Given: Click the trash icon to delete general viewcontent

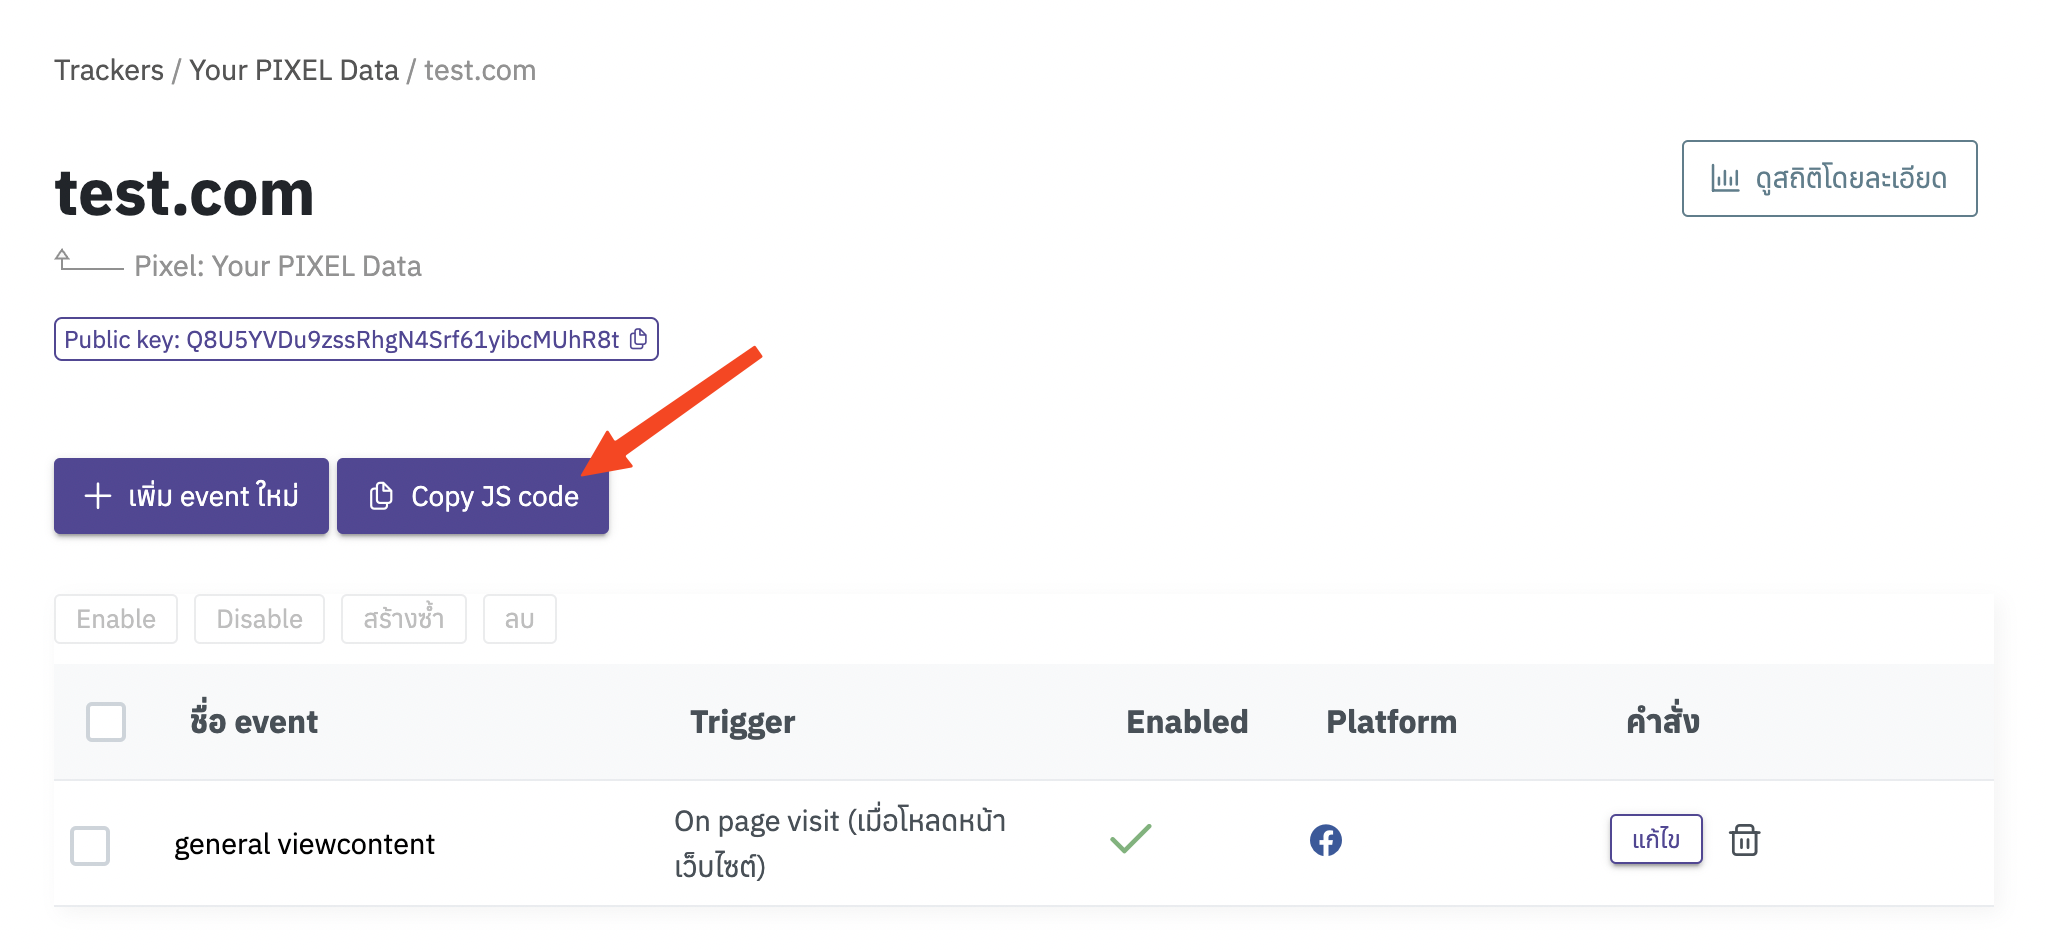Looking at the screenshot, I should pos(1745,840).
